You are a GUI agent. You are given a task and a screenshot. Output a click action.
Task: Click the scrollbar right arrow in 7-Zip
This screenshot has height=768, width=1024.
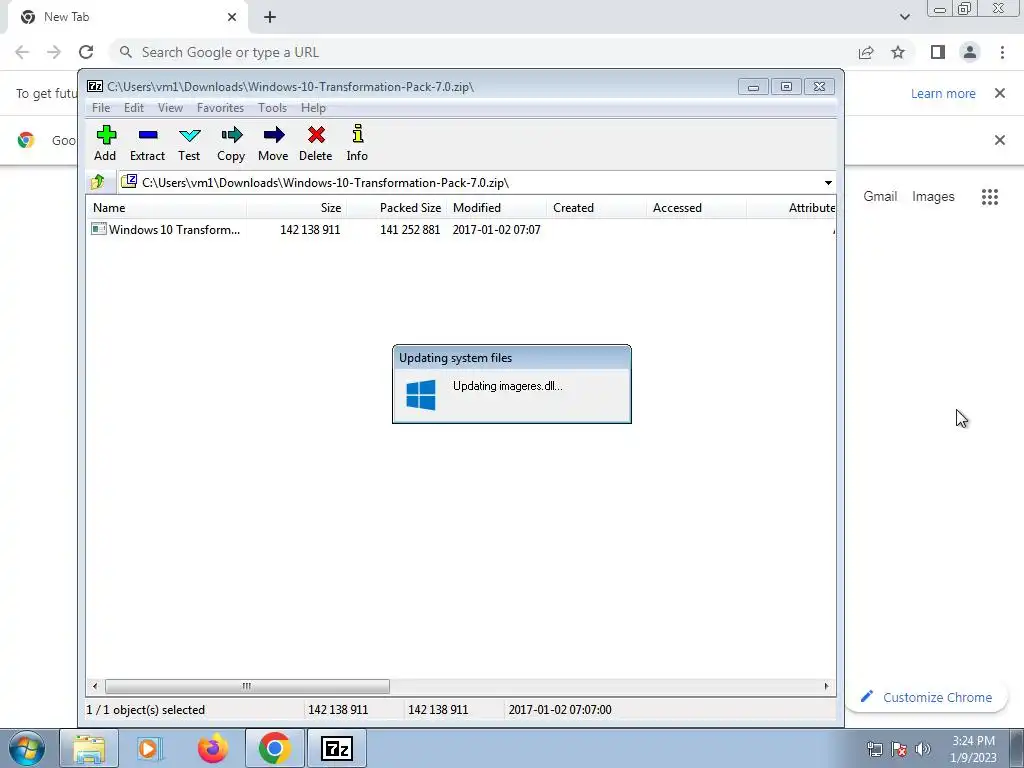[826, 686]
